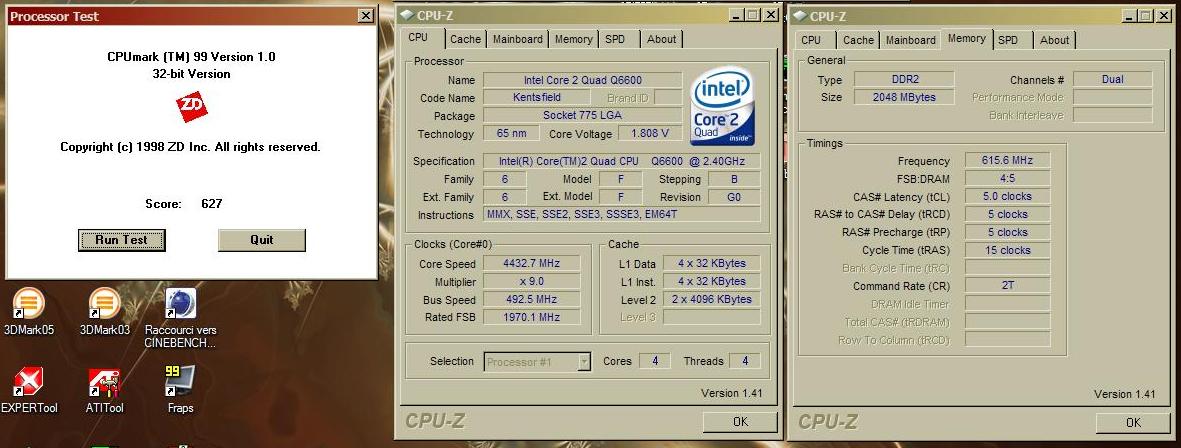The width and height of the screenshot is (1181, 448).
Task: Launch the CINEBENCH shortcut icon
Action: click(x=180, y=318)
